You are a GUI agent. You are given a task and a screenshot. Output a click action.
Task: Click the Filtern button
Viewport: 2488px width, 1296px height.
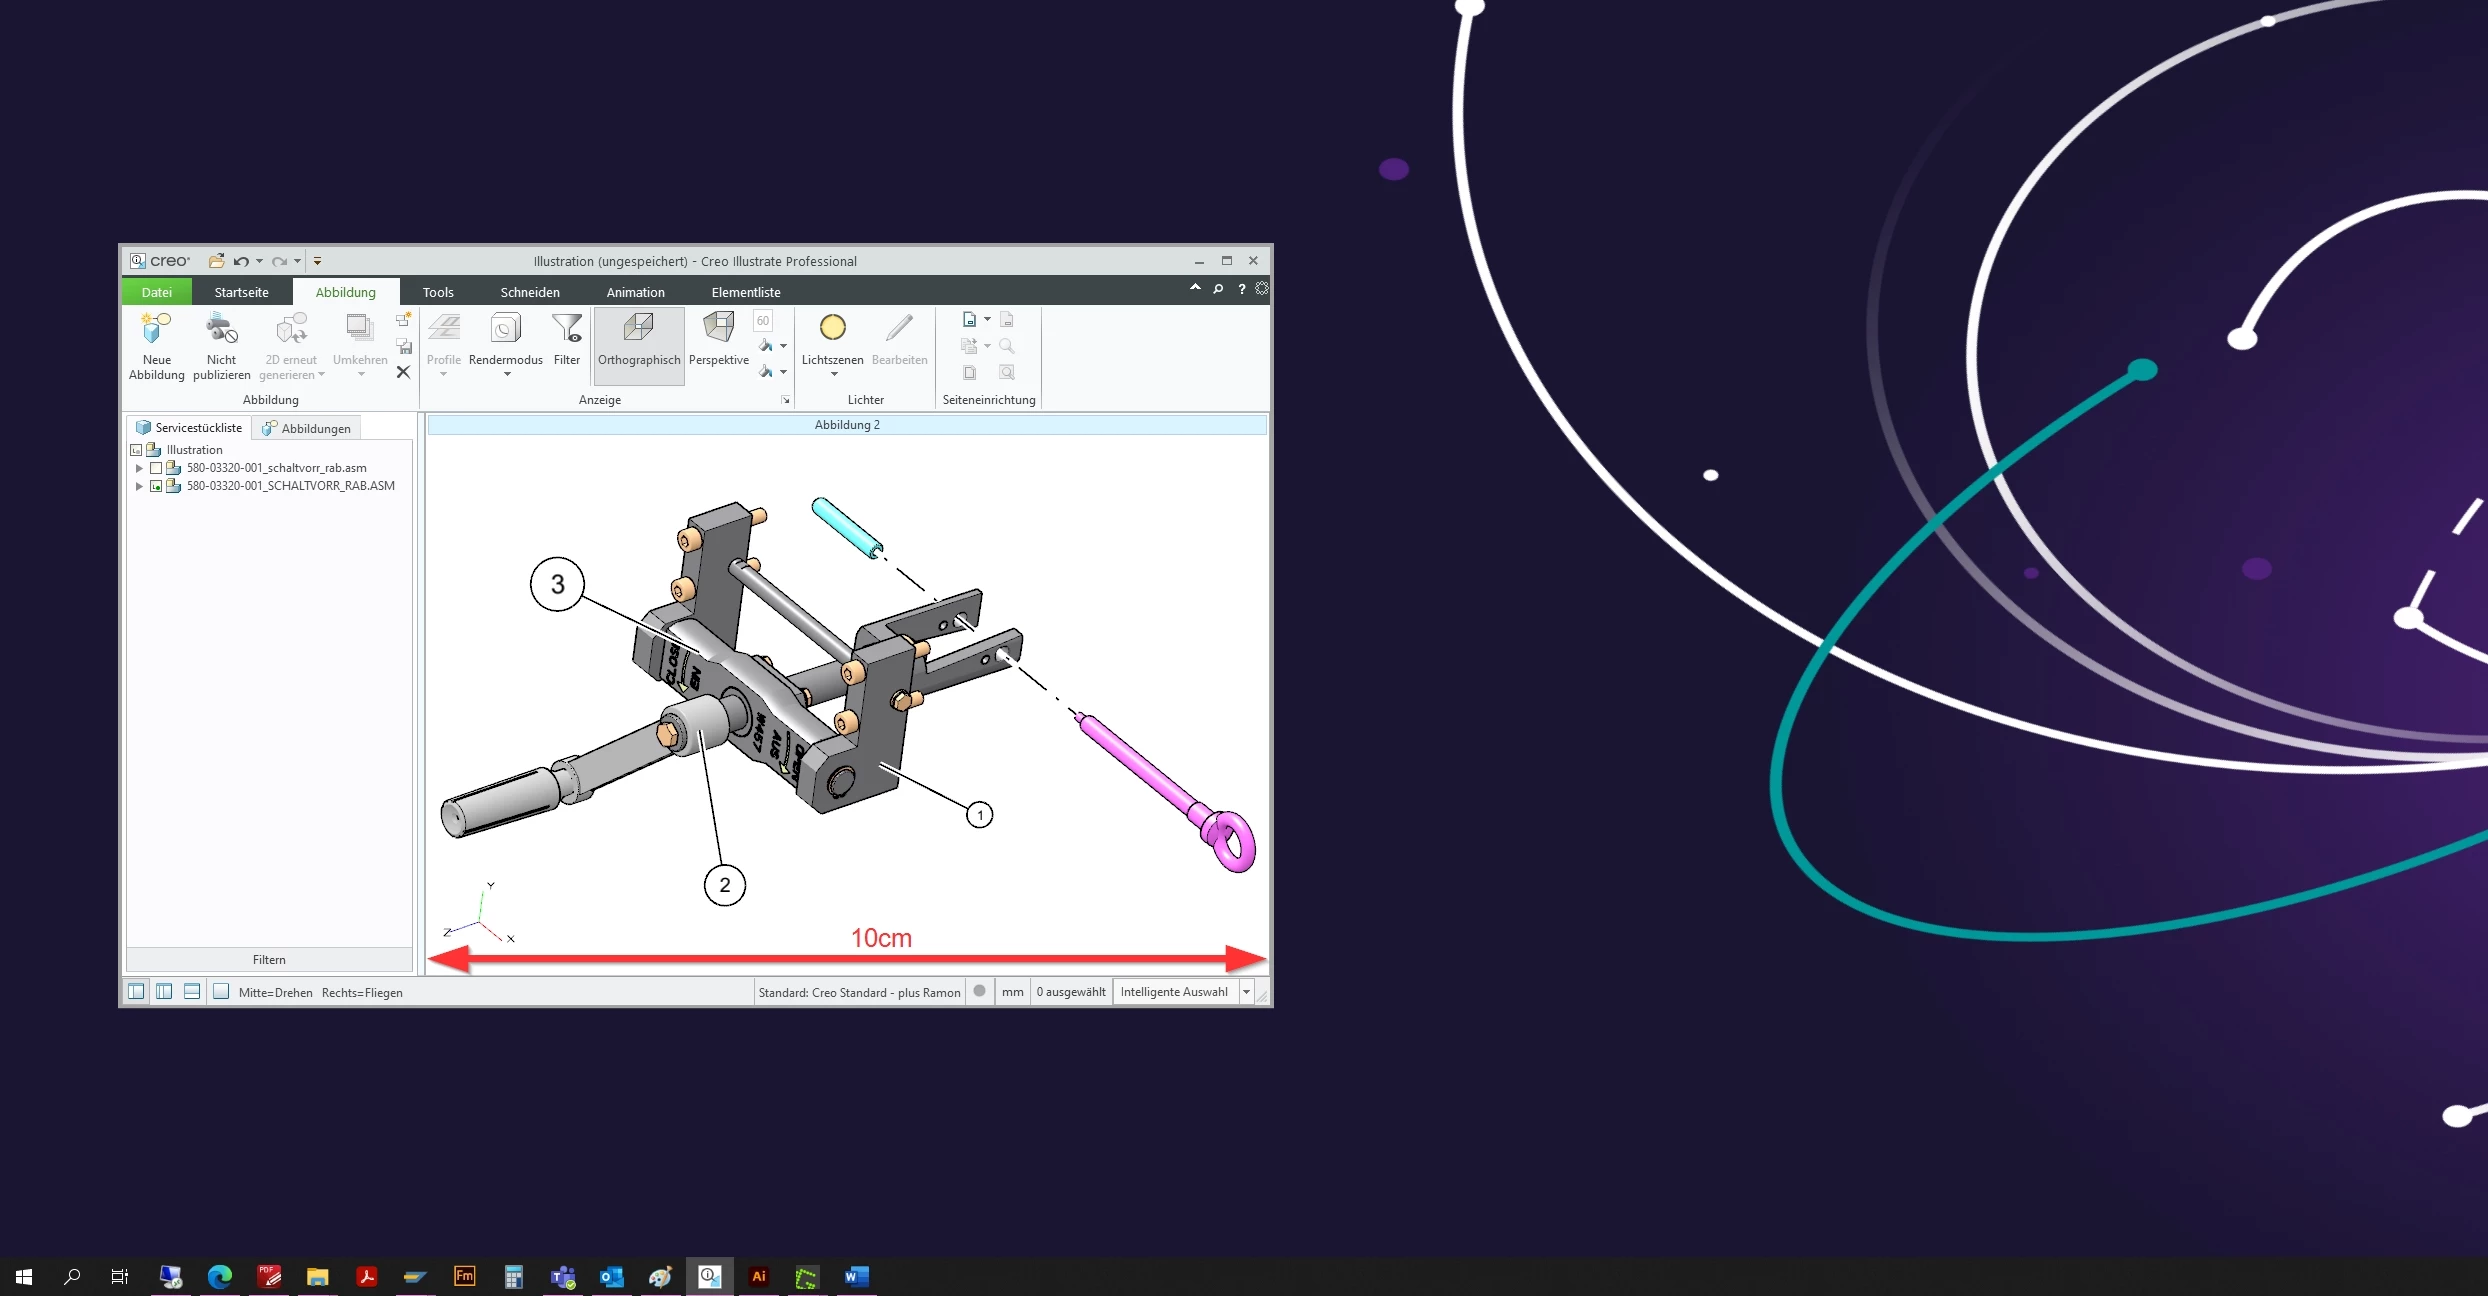[x=269, y=960]
